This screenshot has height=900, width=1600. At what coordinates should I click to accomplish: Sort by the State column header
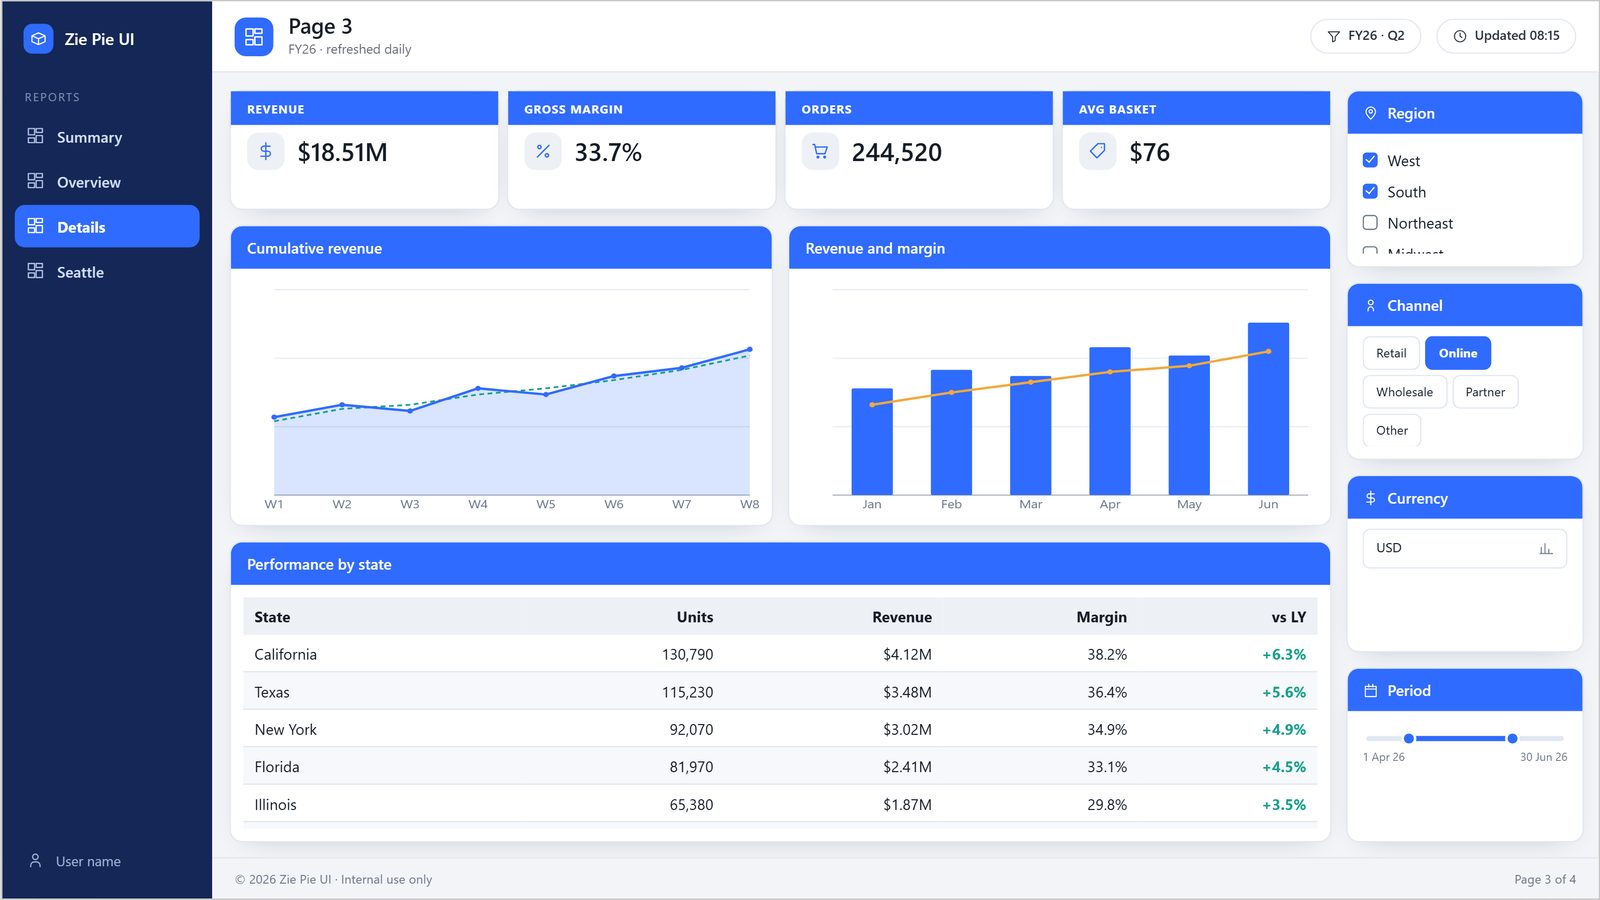point(272,617)
